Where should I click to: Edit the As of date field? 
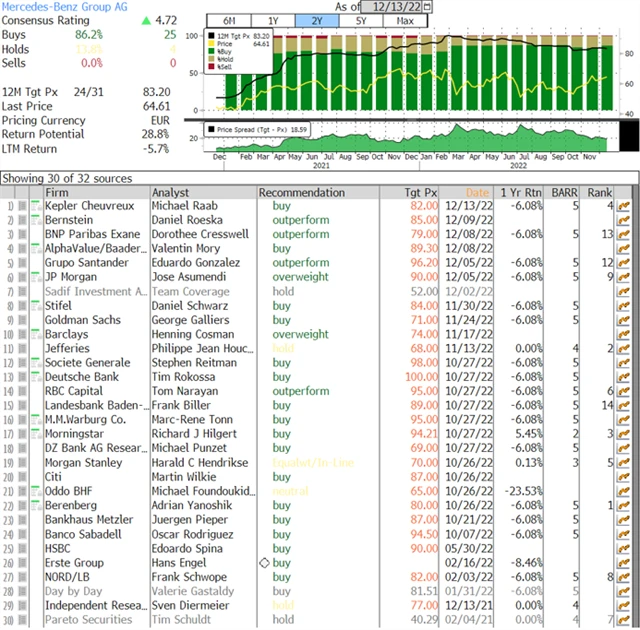(390, 7)
